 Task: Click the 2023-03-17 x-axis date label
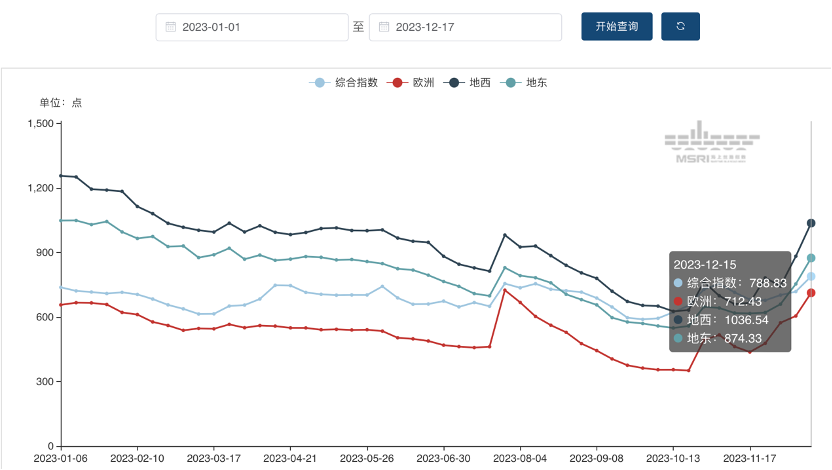coord(214,457)
